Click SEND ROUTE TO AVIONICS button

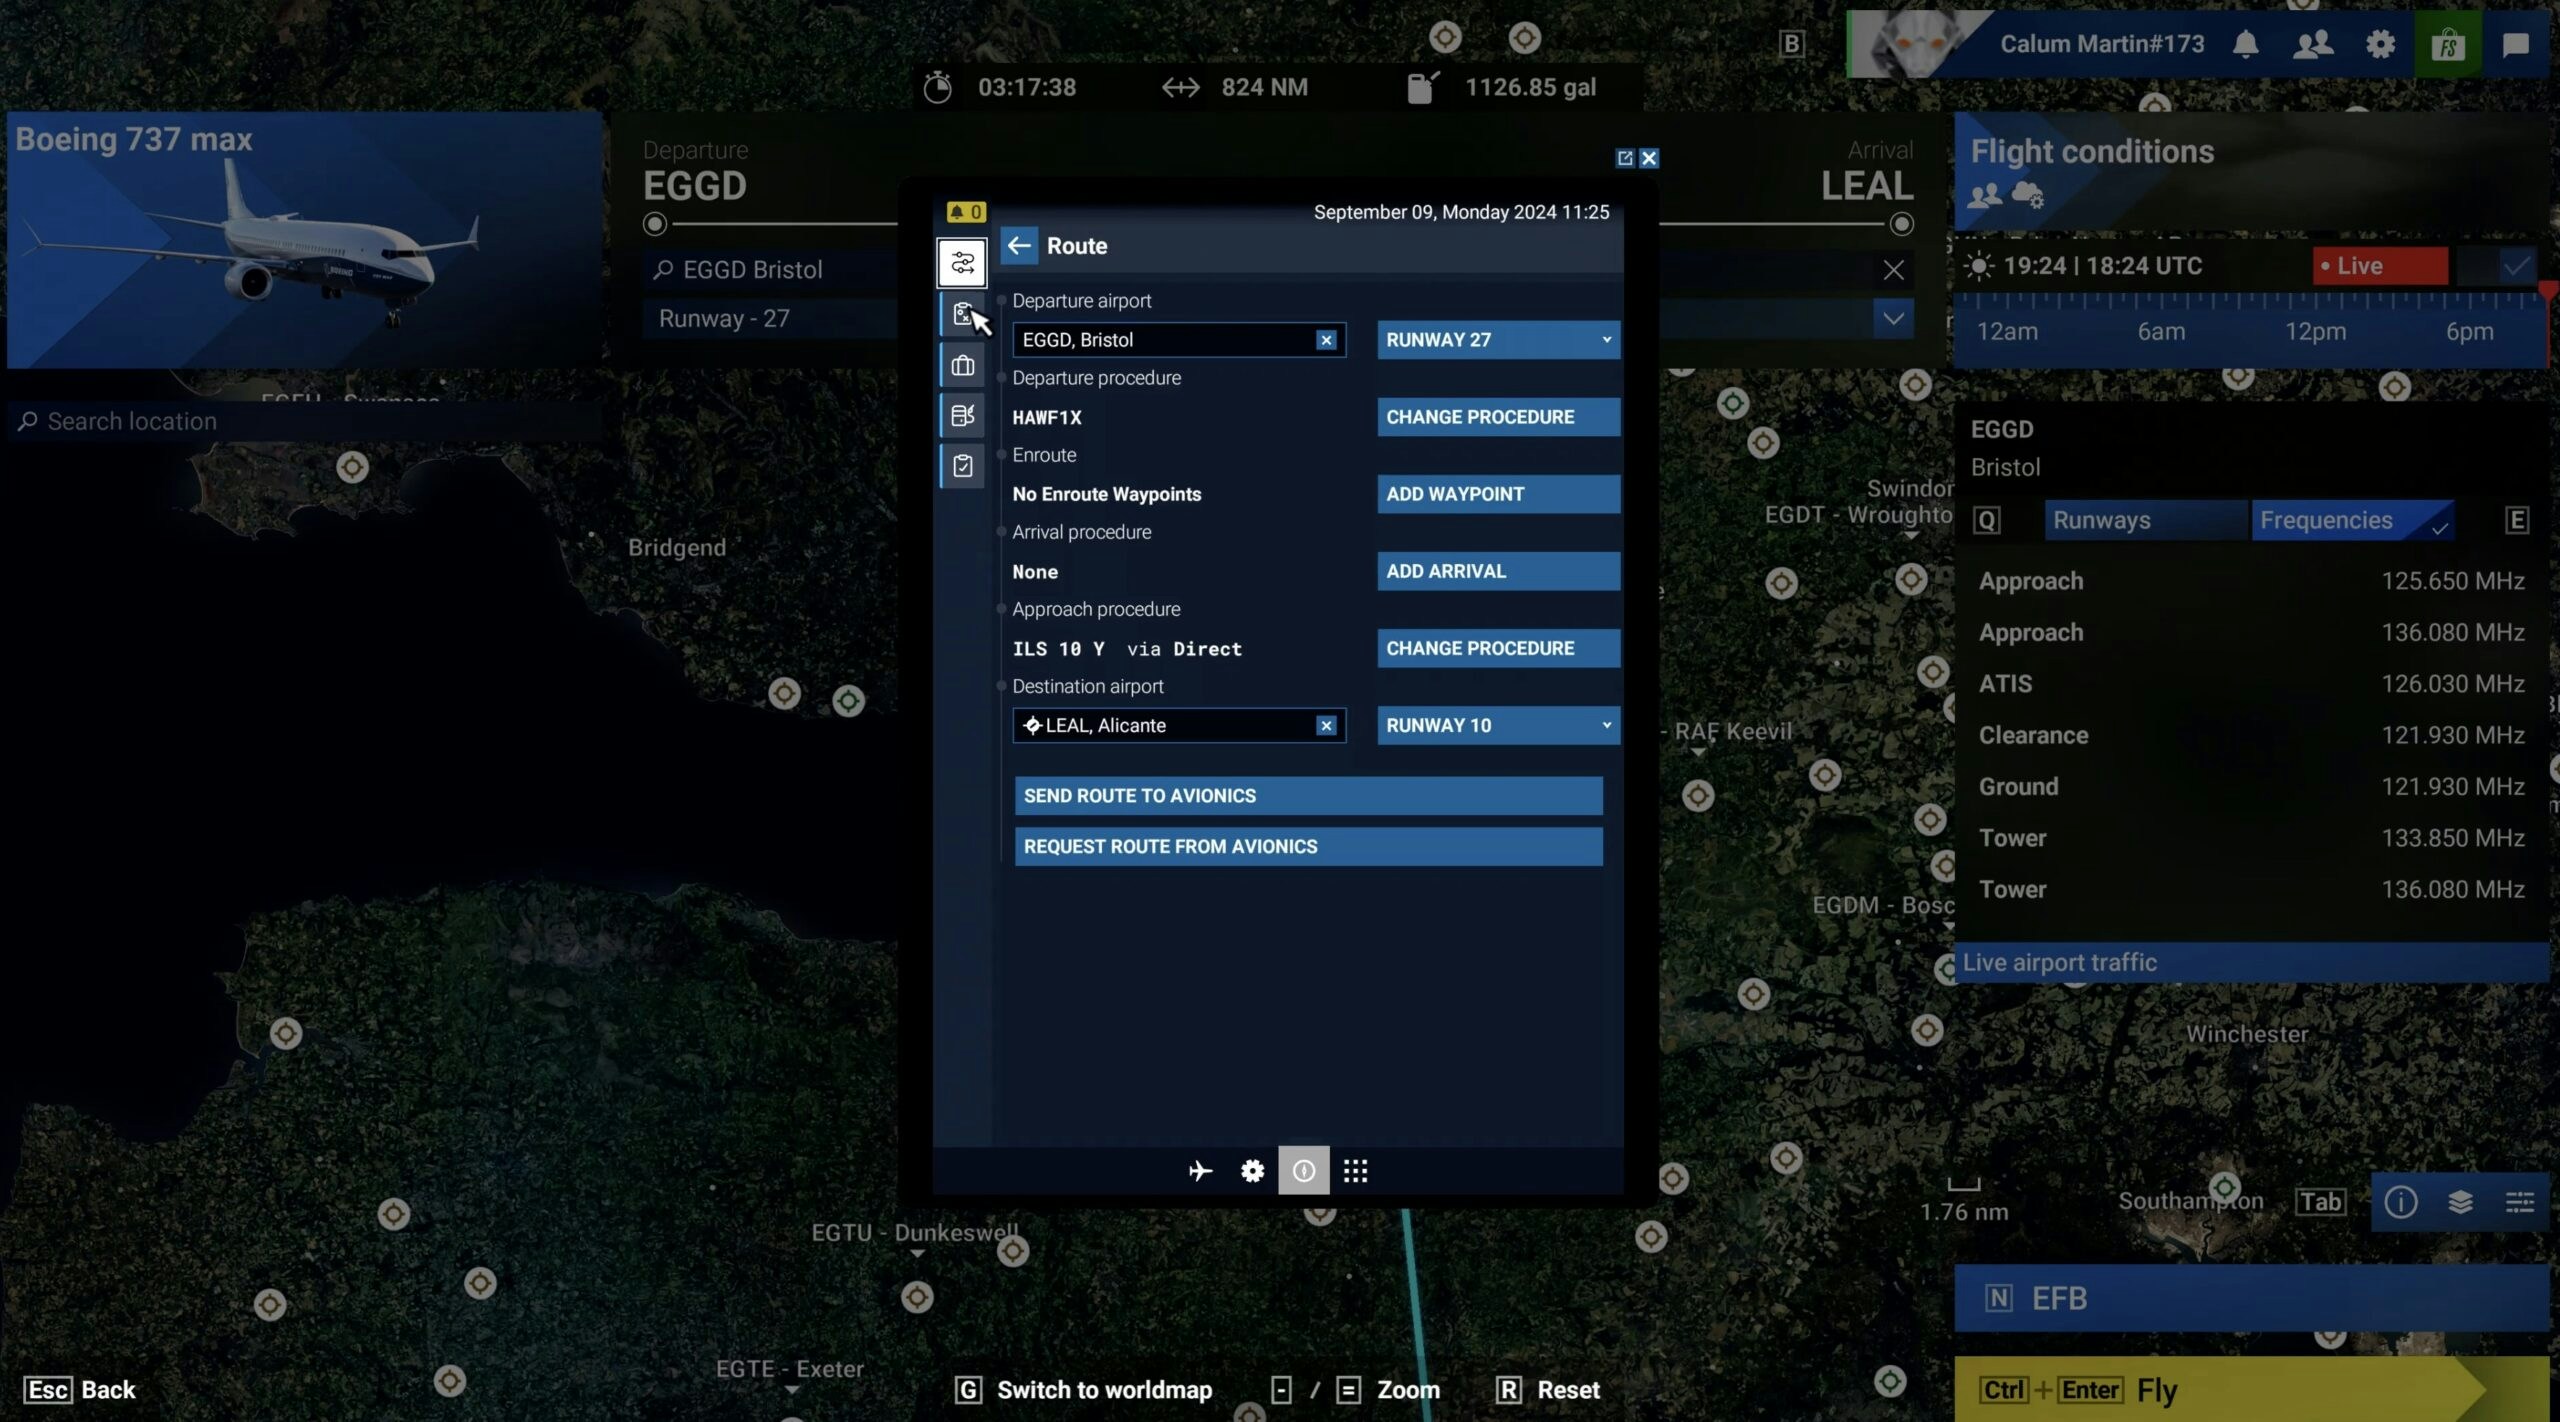tap(1308, 796)
